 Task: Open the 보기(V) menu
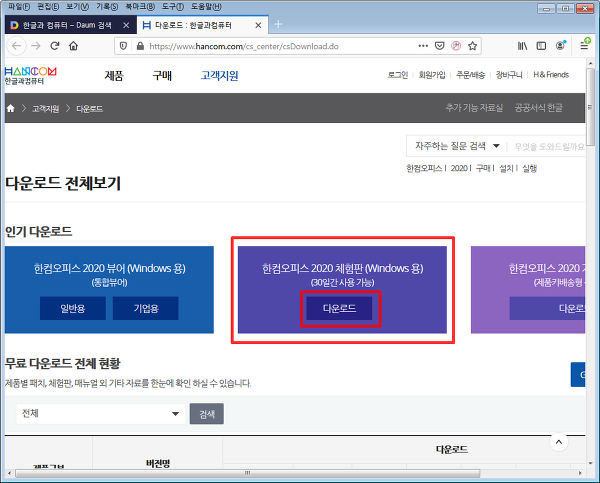coord(77,7)
